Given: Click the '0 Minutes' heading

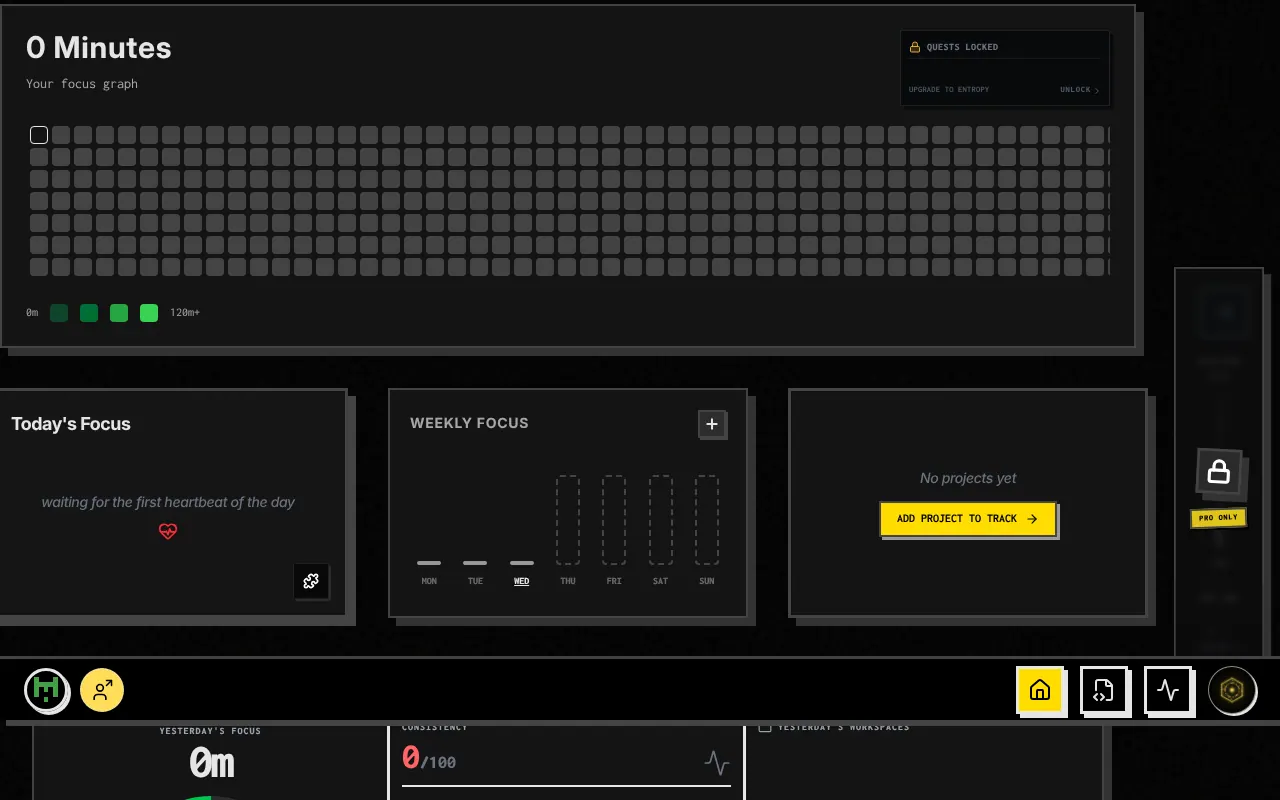Looking at the screenshot, I should point(99,48).
